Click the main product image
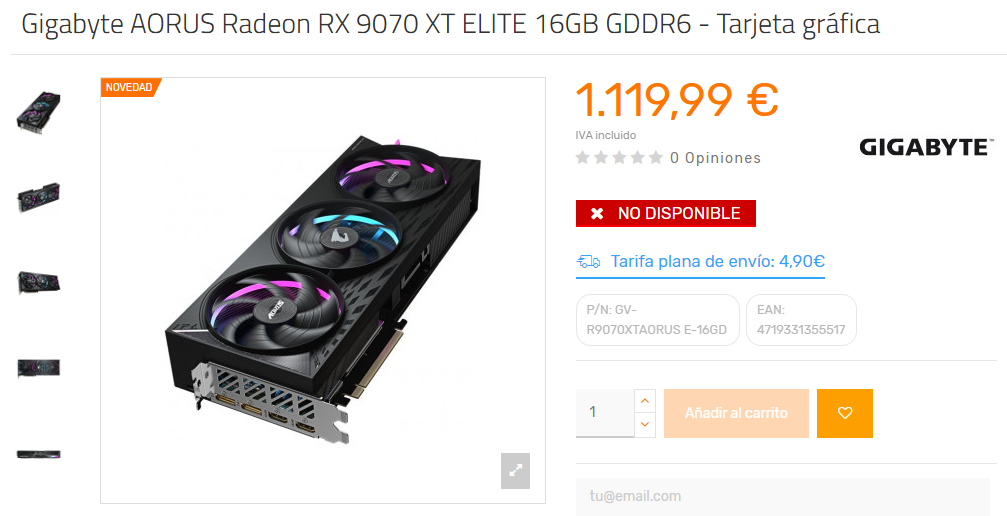1007x516 pixels. [x=323, y=290]
